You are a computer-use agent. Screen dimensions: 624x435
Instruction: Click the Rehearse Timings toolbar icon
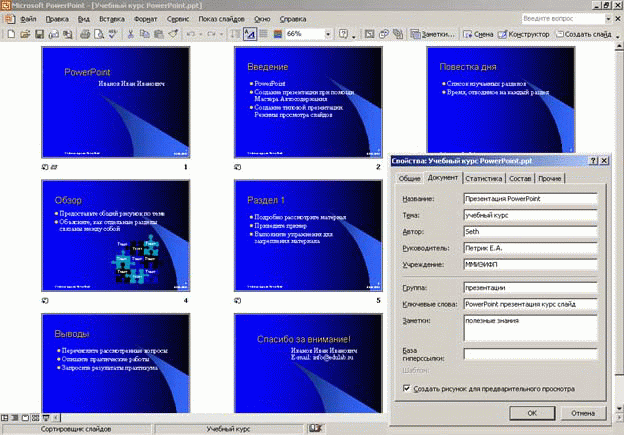[384, 34]
